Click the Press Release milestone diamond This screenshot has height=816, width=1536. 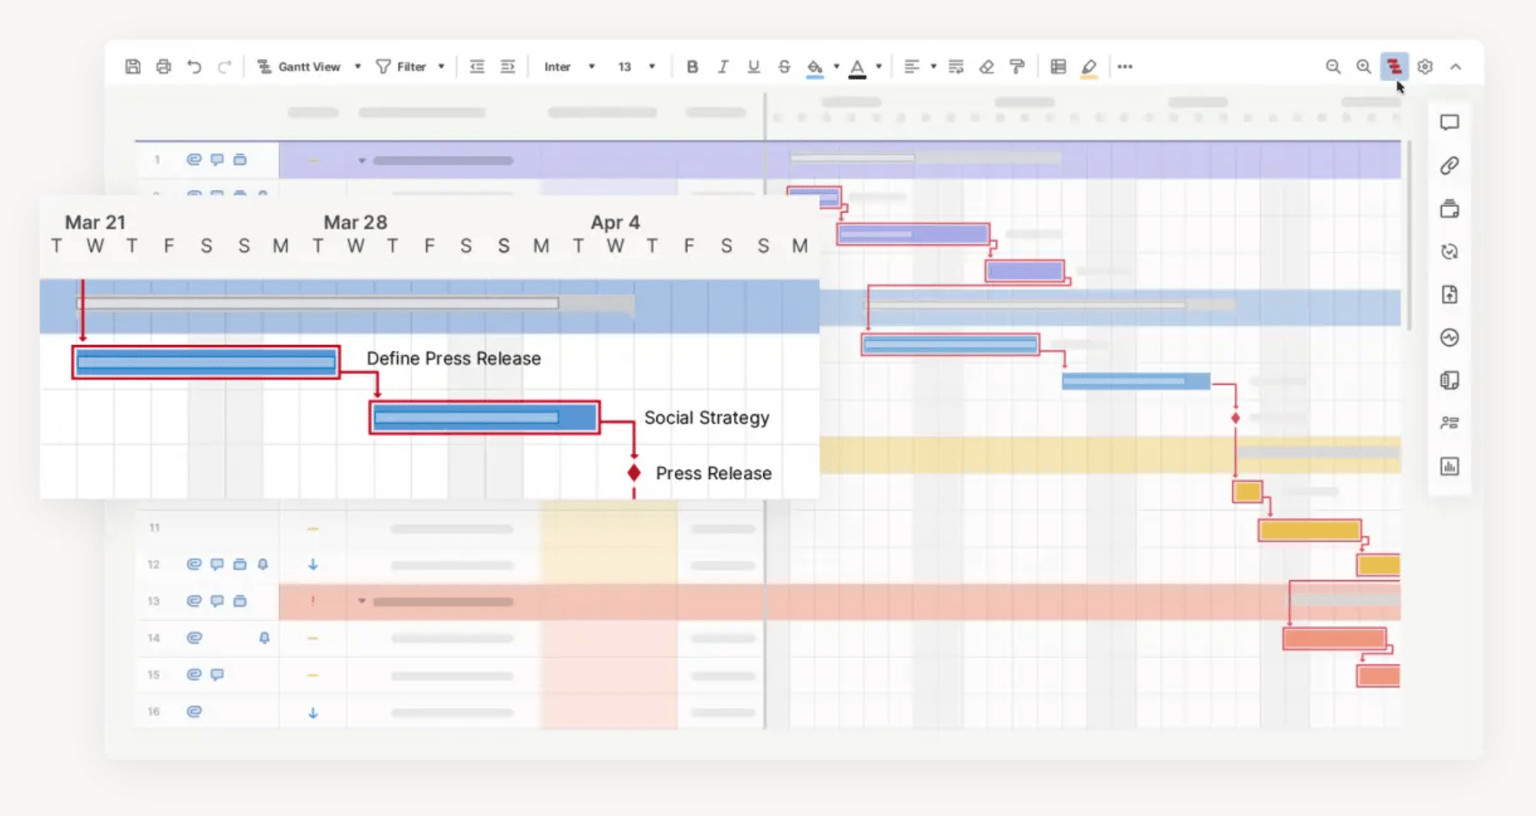pos(633,472)
